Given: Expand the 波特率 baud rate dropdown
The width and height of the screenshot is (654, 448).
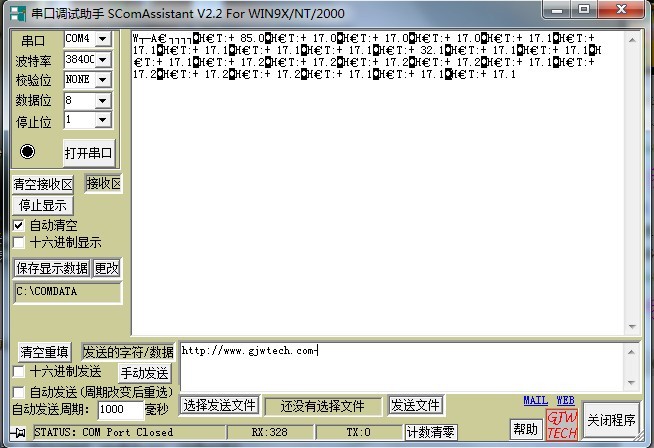Looking at the screenshot, I should [x=103, y=59].
